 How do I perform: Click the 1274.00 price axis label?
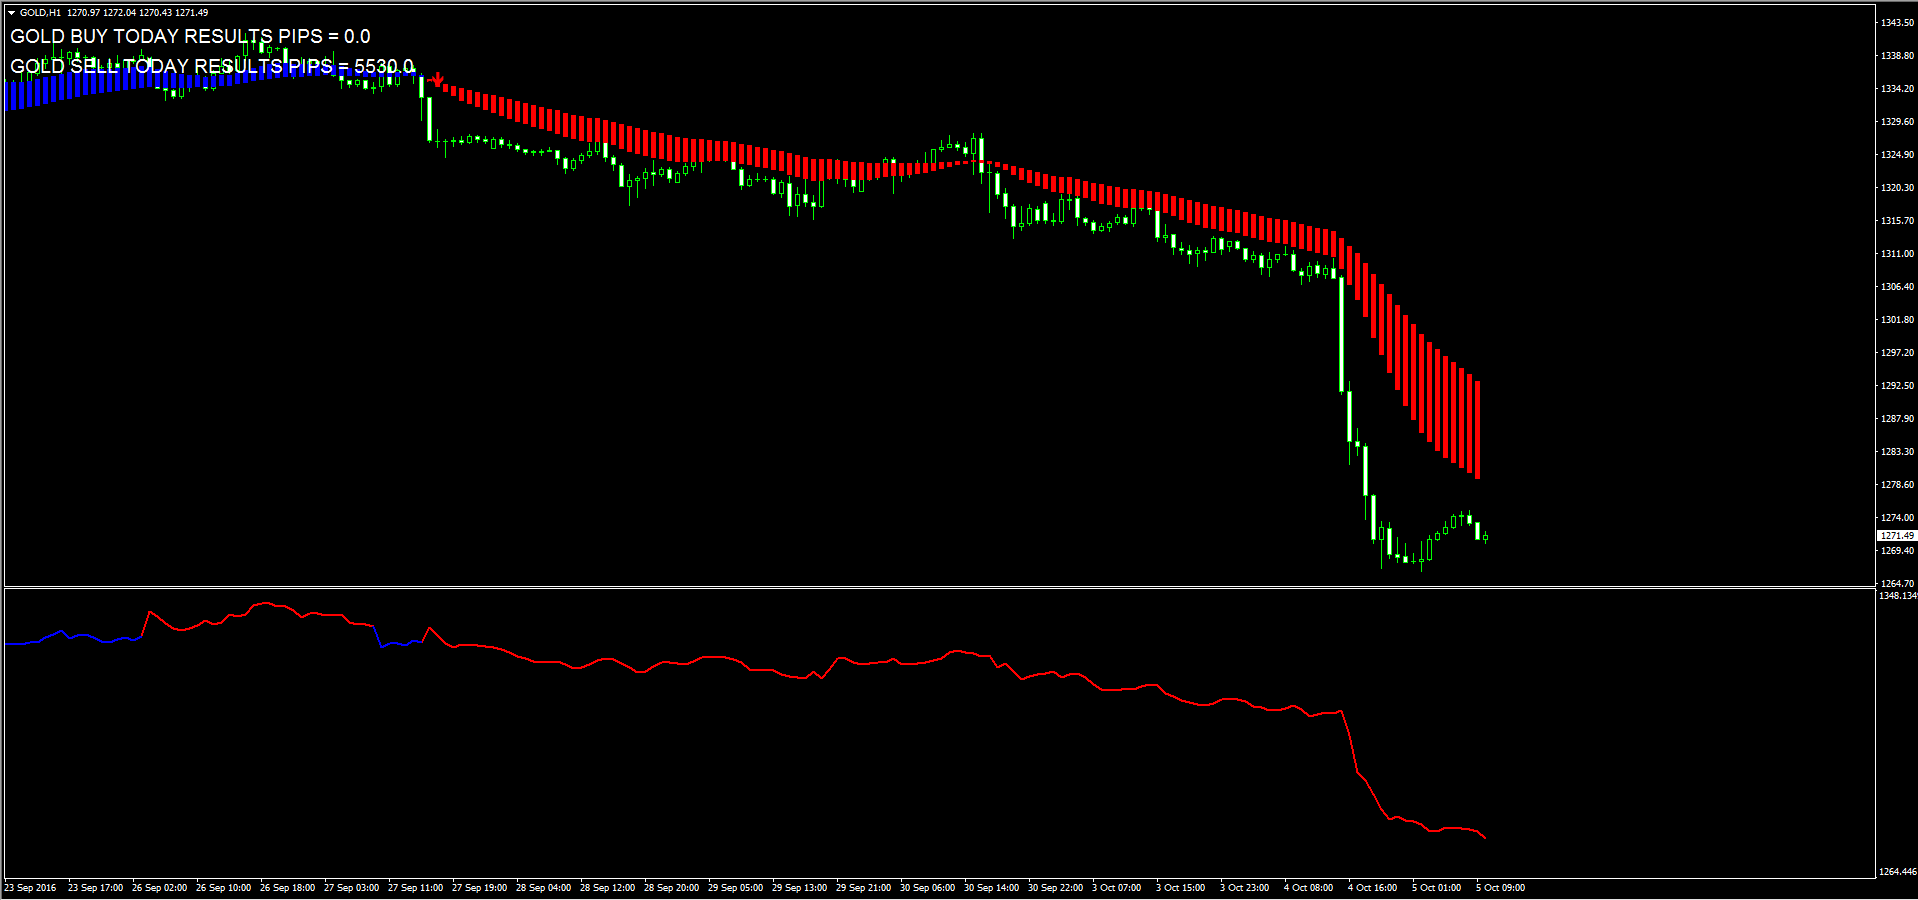[x=1897, y=518]
